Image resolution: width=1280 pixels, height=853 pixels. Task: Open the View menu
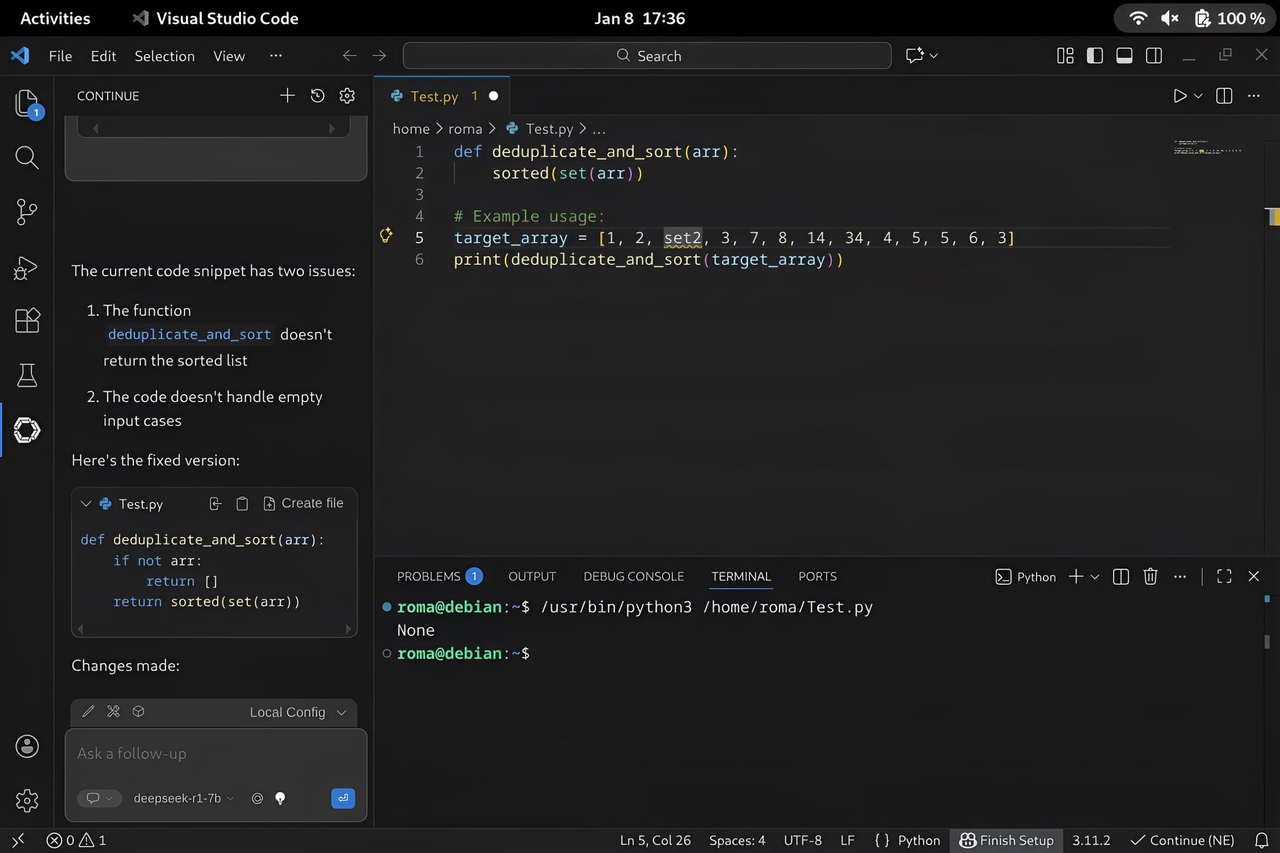pyautogui.click(x=229, y=56)
